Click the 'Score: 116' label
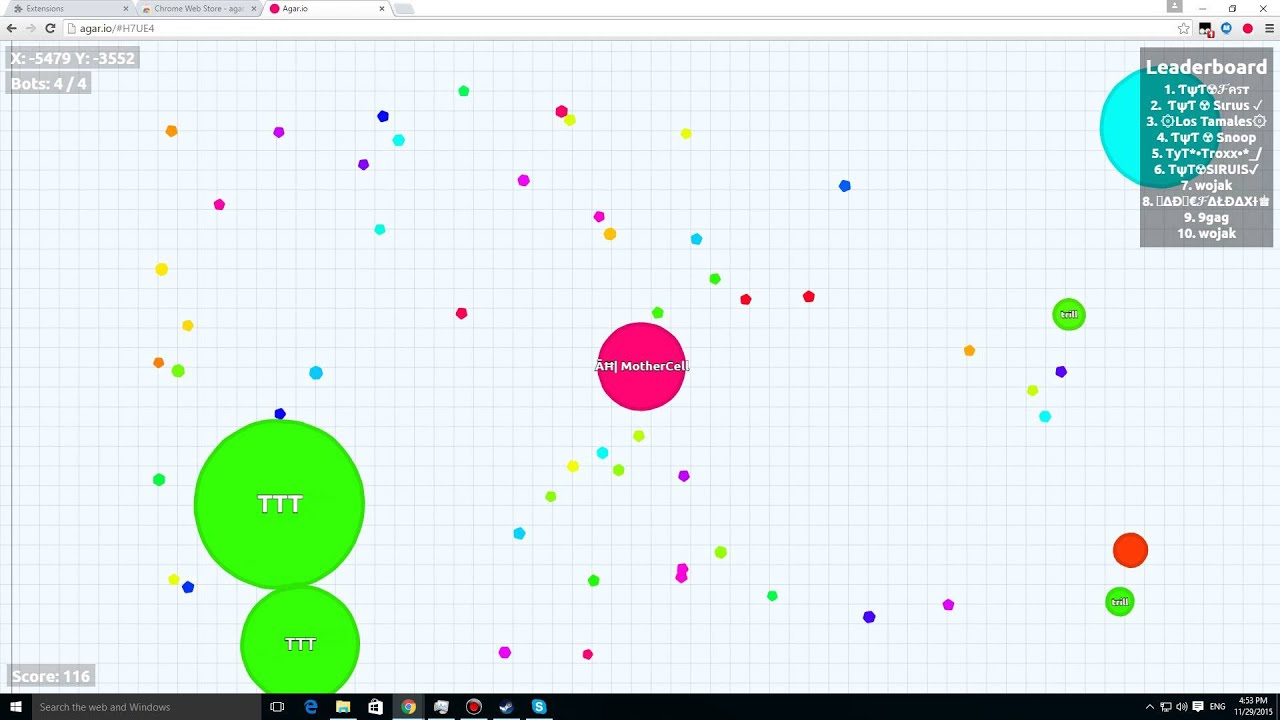Image resolution: width=1280 pixels, height=720 pixels. point(51,676)
